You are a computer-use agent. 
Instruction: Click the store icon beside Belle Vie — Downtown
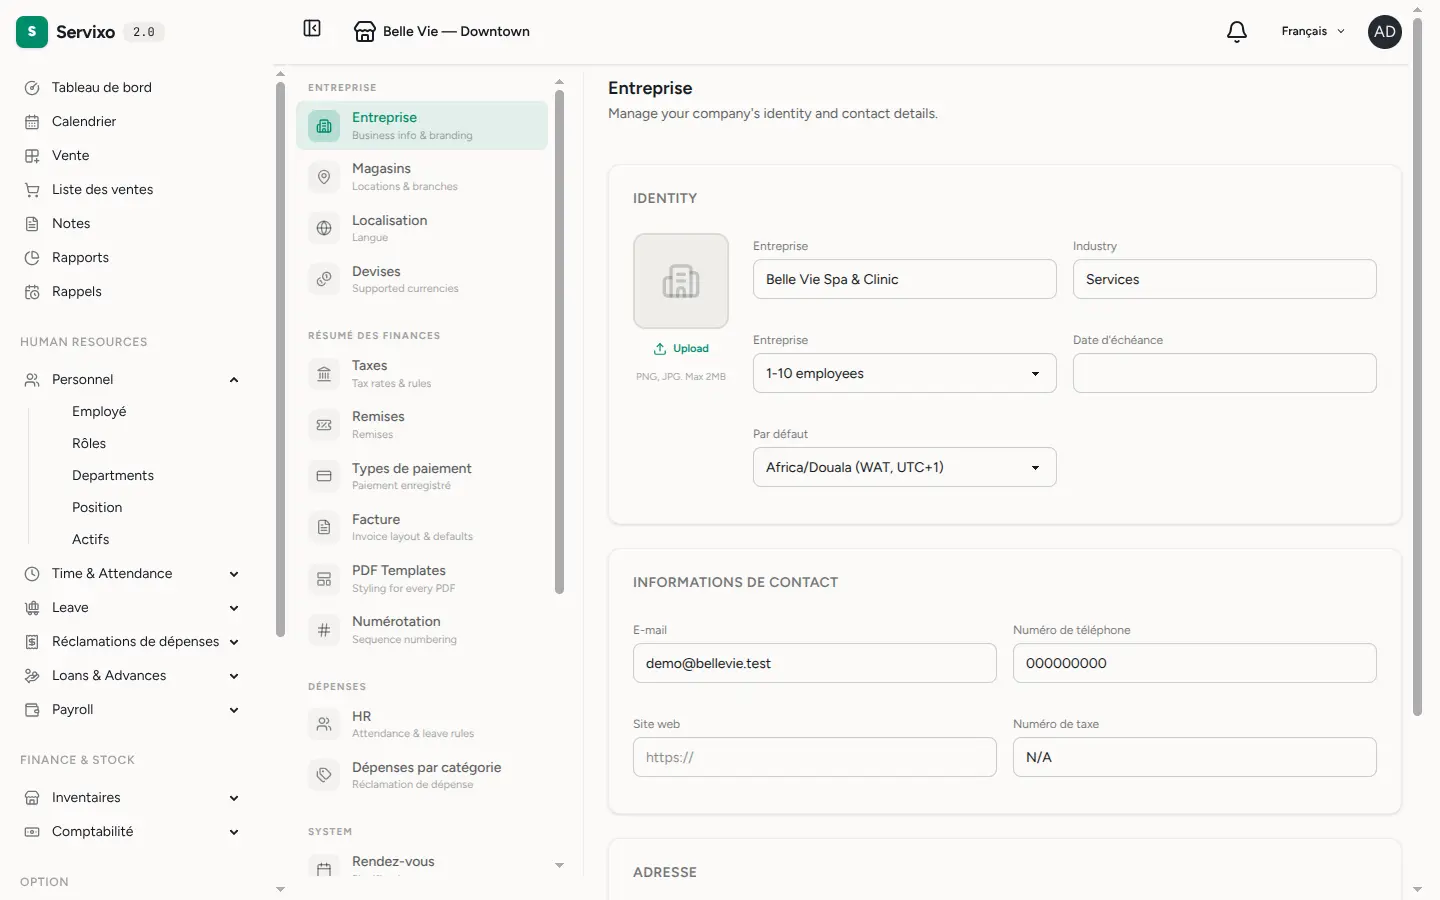(365, 32)
